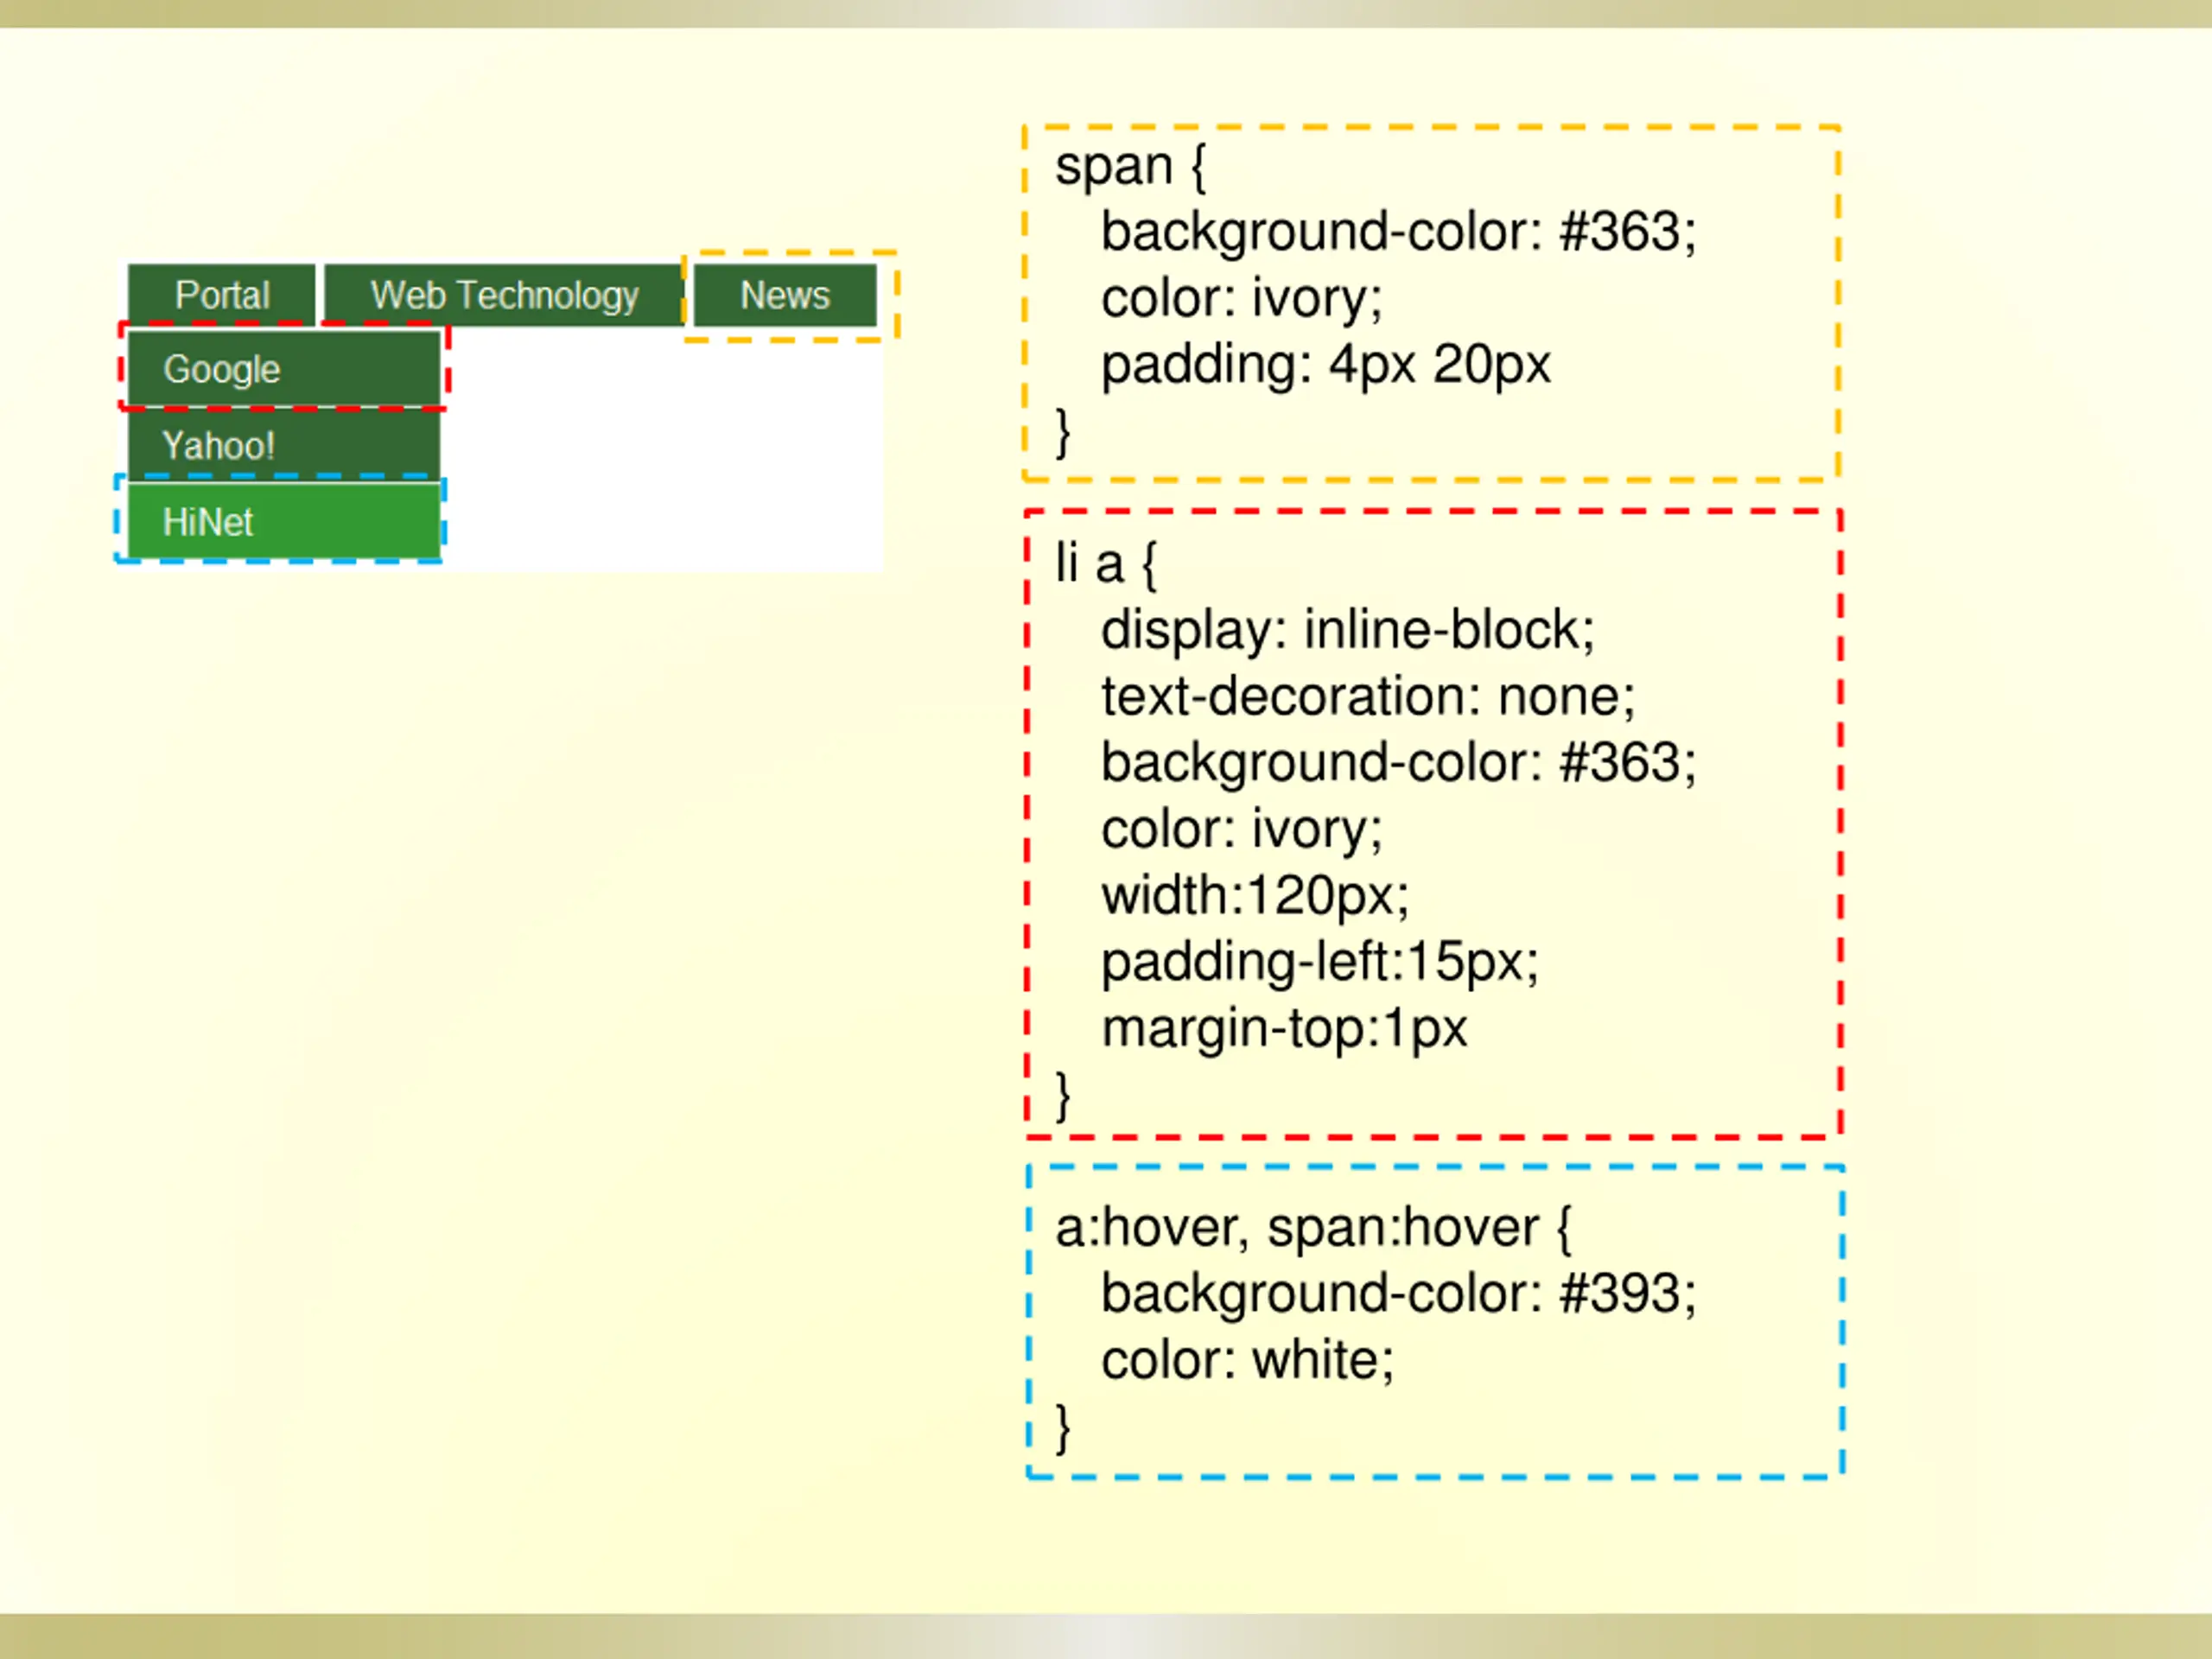Open the Yahoo! link

[284, 445]
